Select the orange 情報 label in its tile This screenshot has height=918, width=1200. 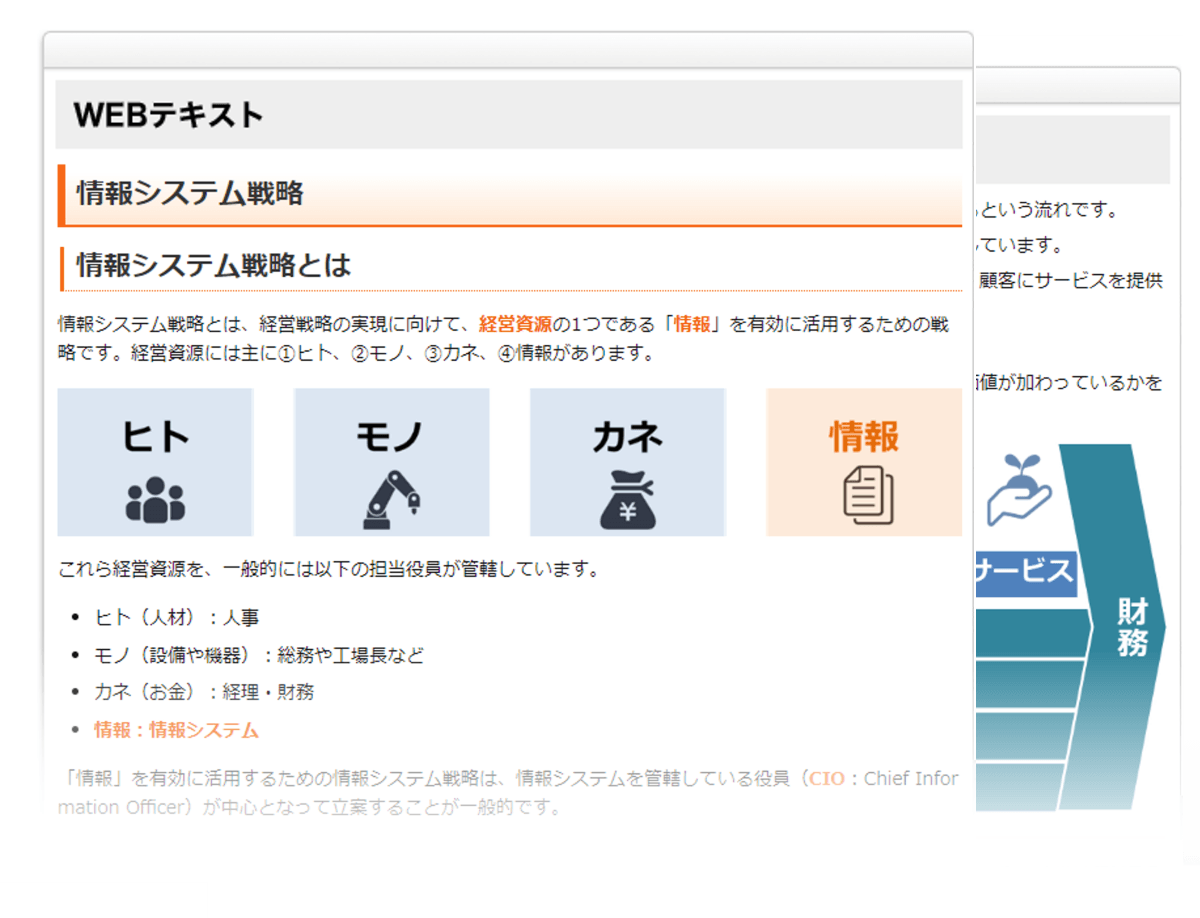863,437
